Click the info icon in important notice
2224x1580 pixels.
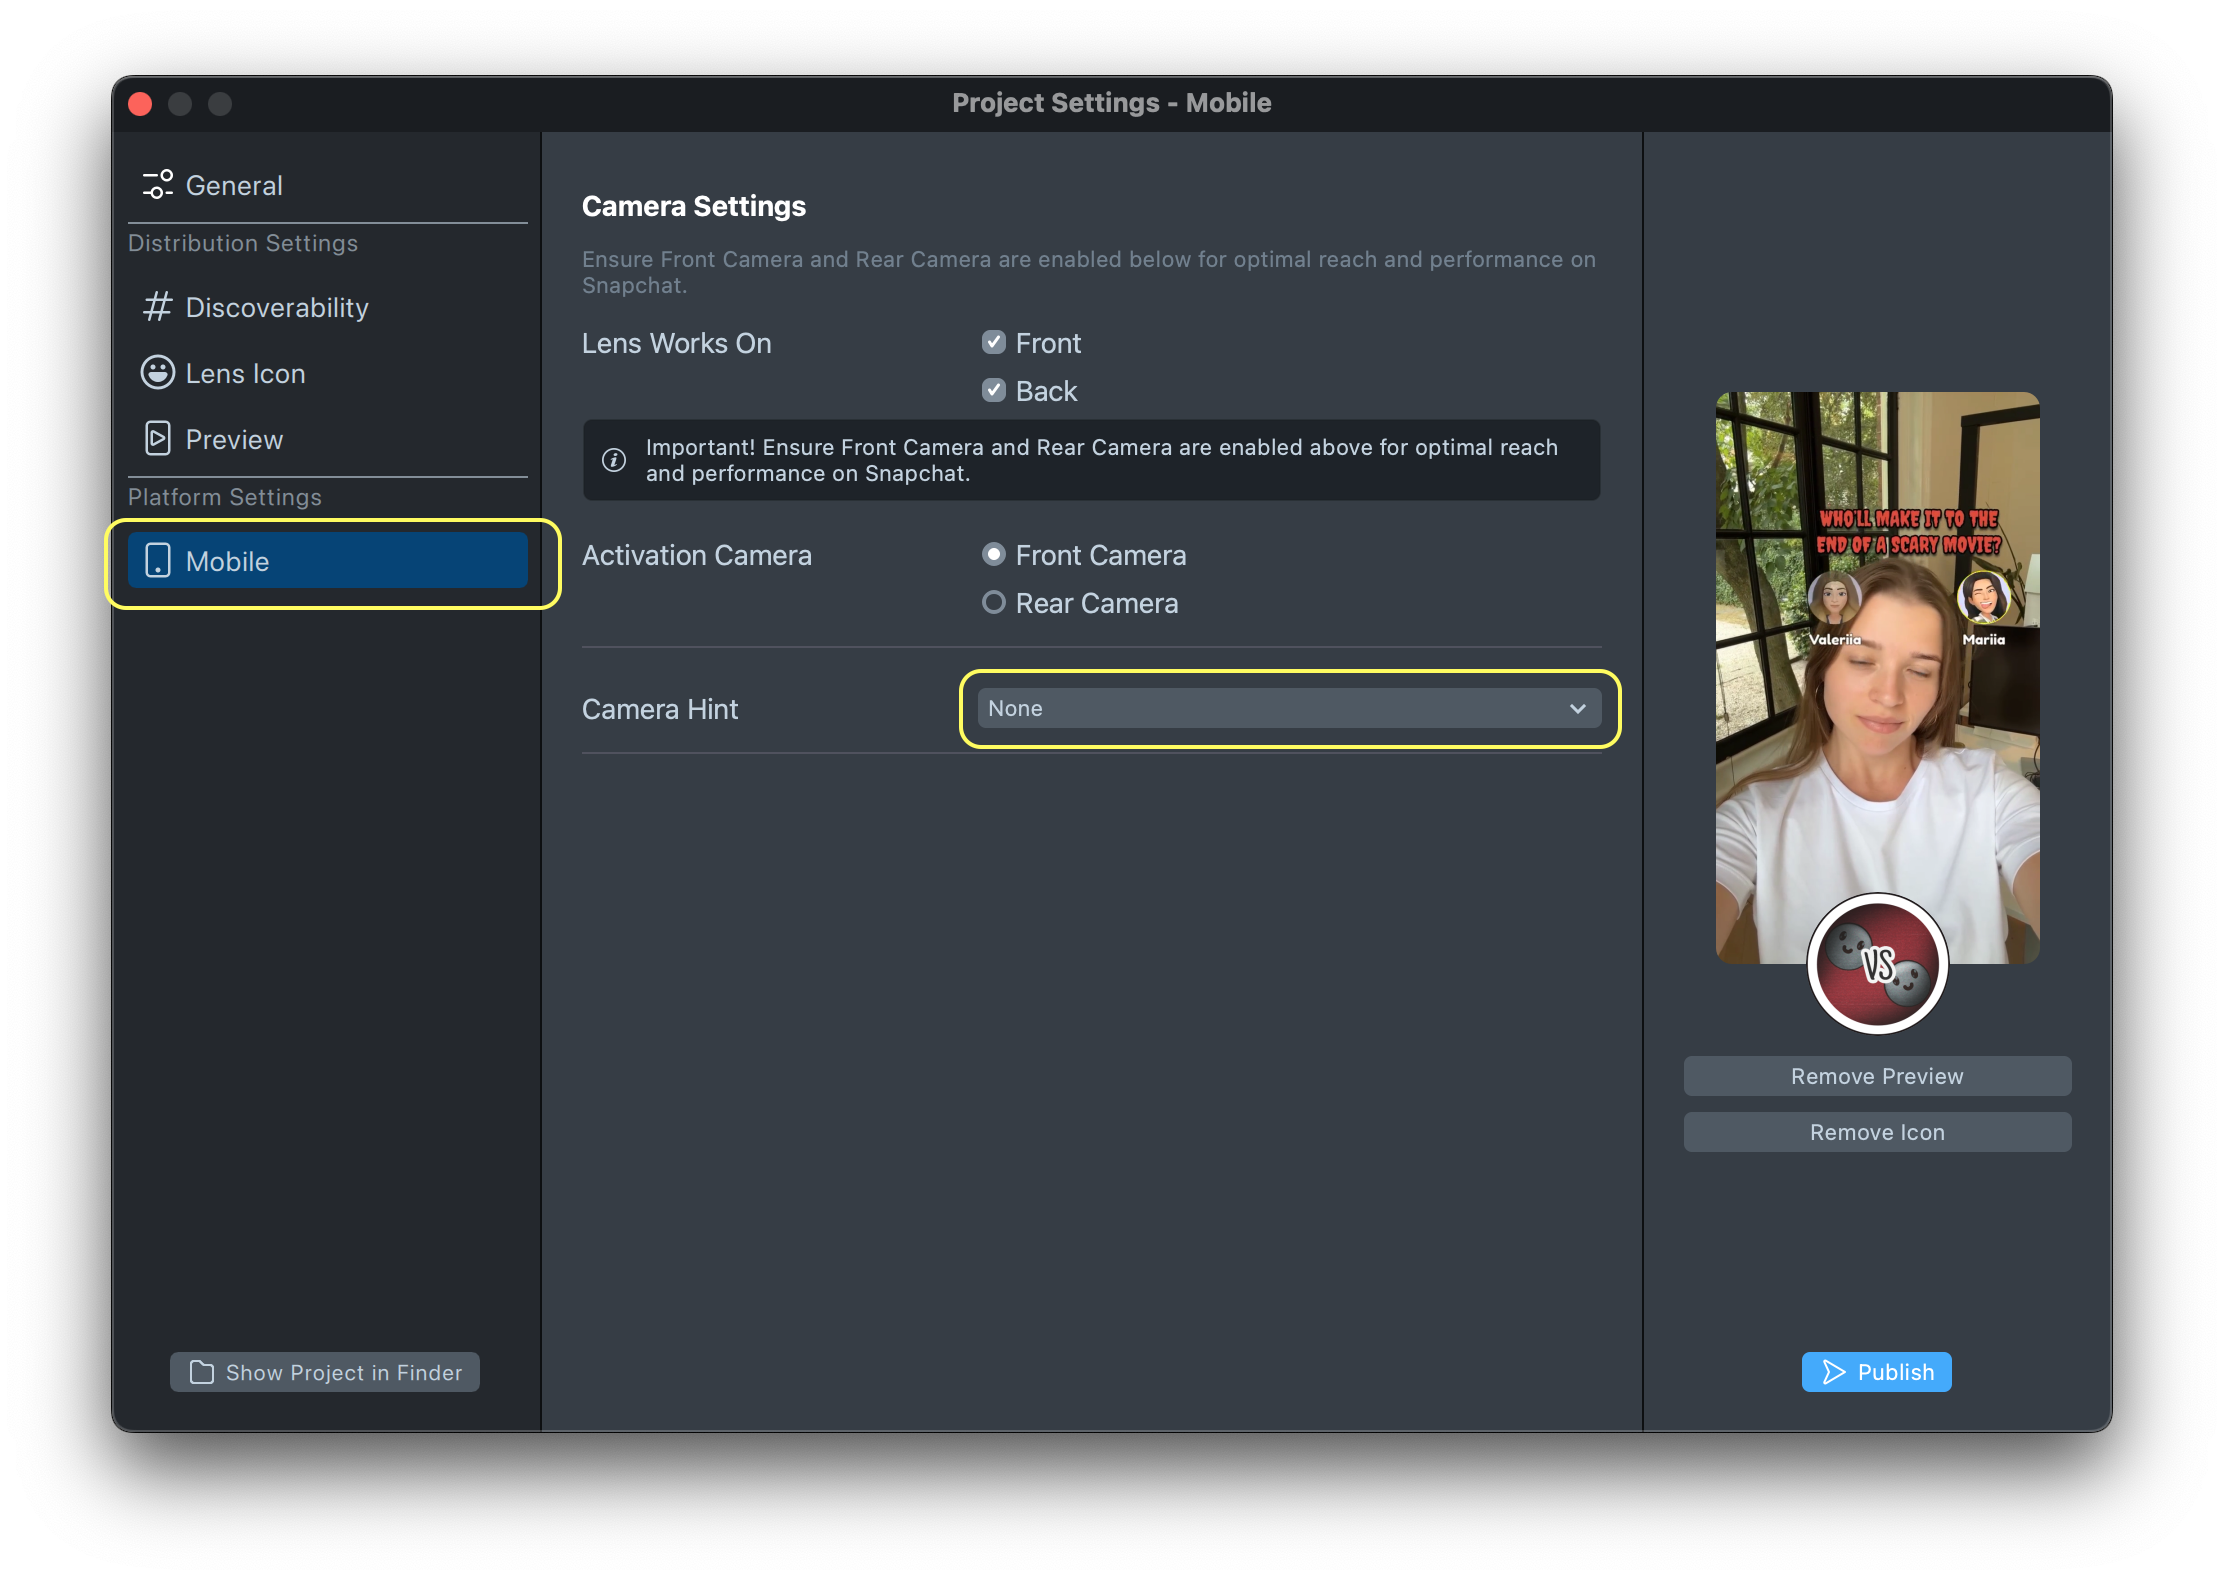614,460
